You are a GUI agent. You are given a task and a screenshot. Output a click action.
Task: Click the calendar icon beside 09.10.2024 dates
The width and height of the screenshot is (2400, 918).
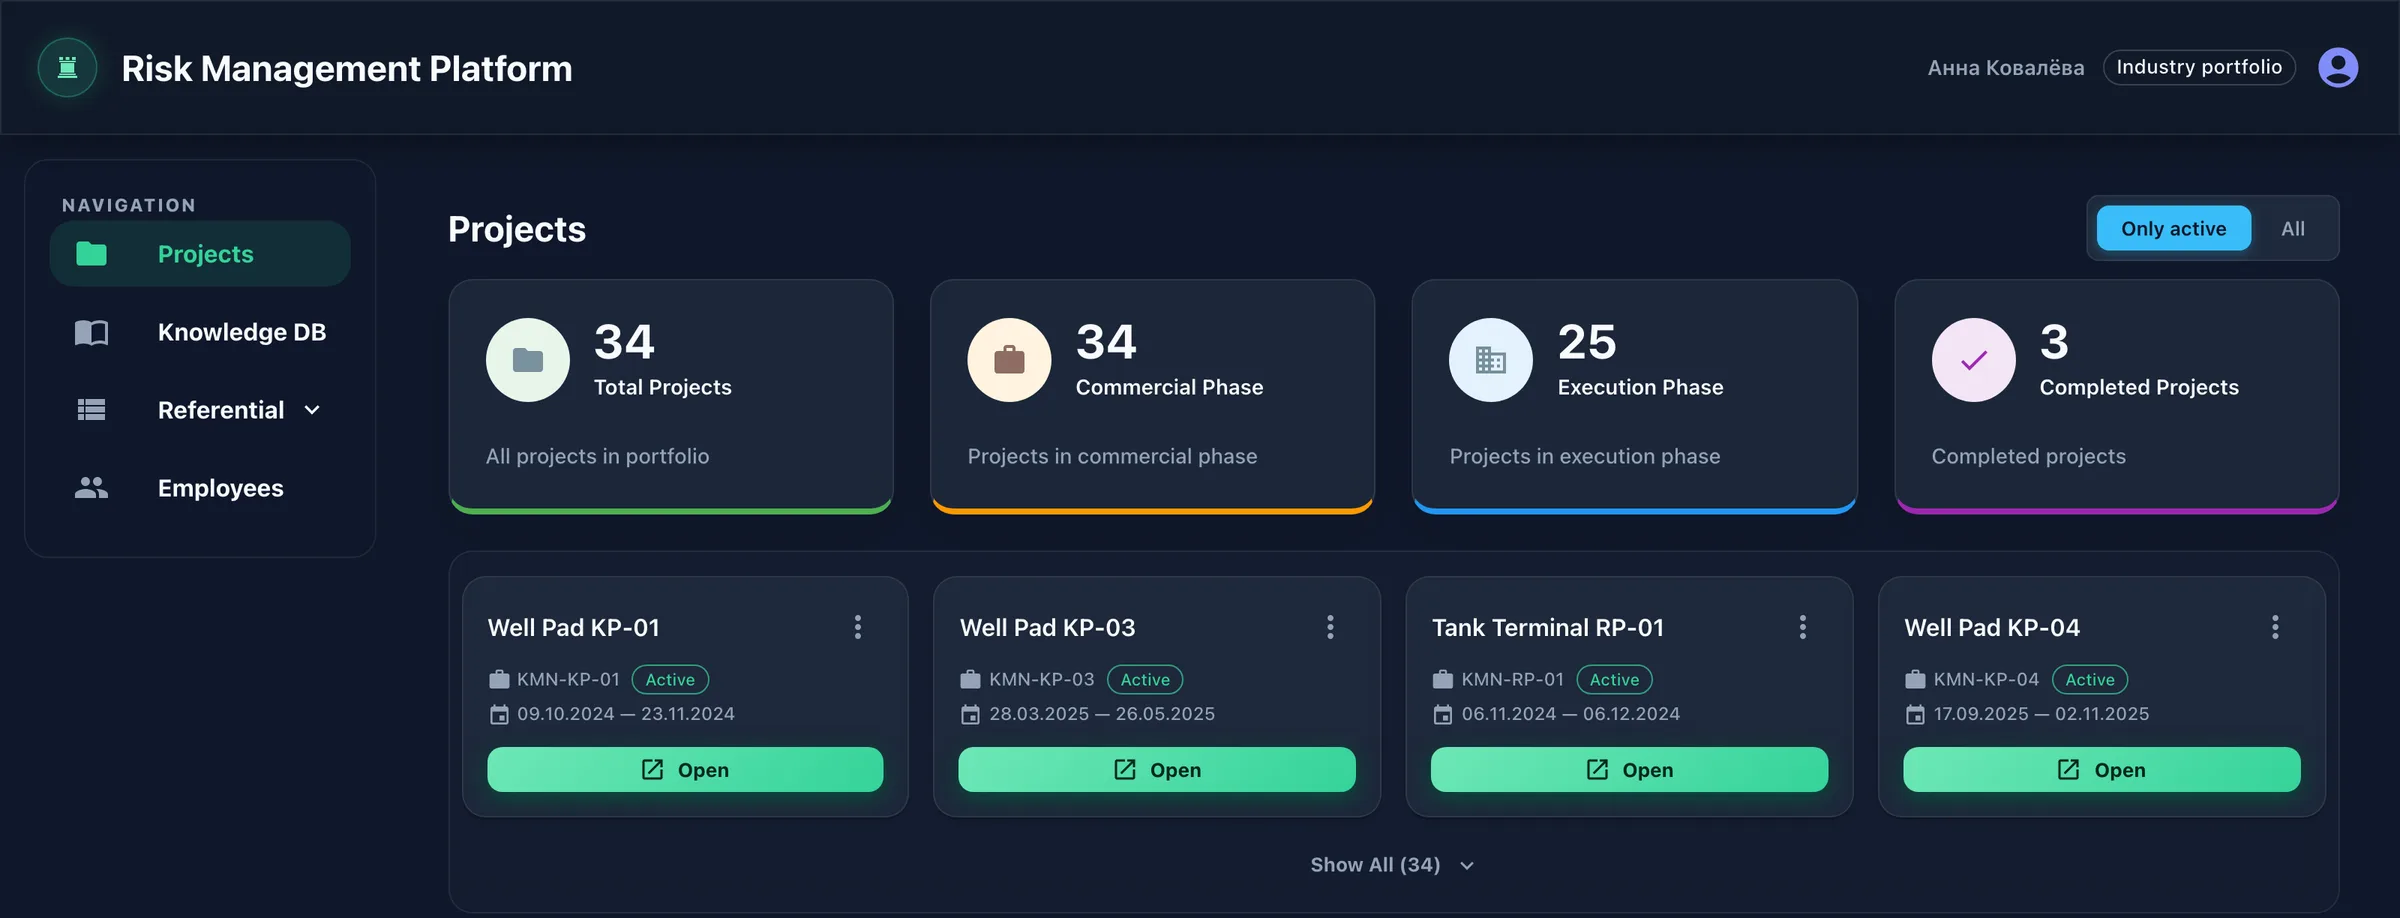pyautogui.click(x=499, y=714)
